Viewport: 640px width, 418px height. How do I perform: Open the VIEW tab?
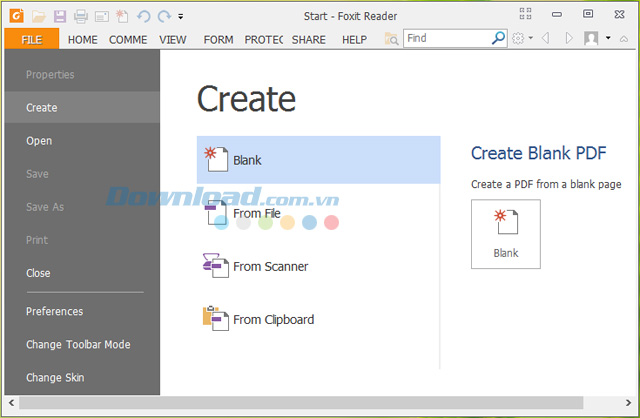173,40
